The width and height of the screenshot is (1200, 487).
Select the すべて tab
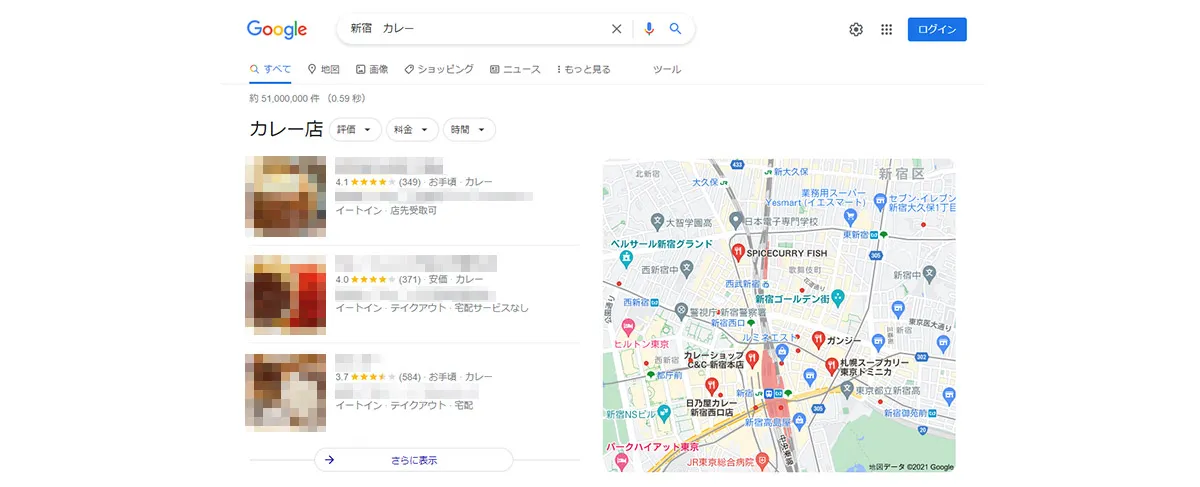coord(270,69)
